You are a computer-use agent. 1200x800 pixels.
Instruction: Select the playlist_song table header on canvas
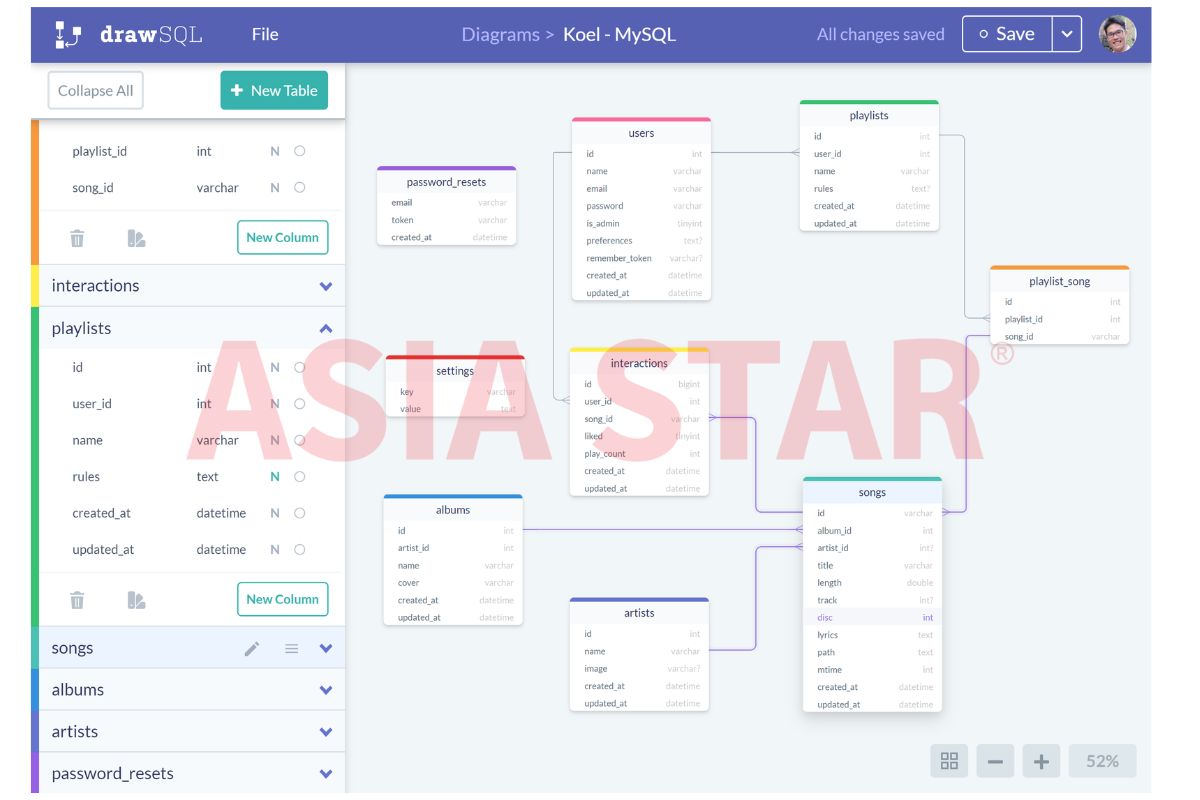1059,282
